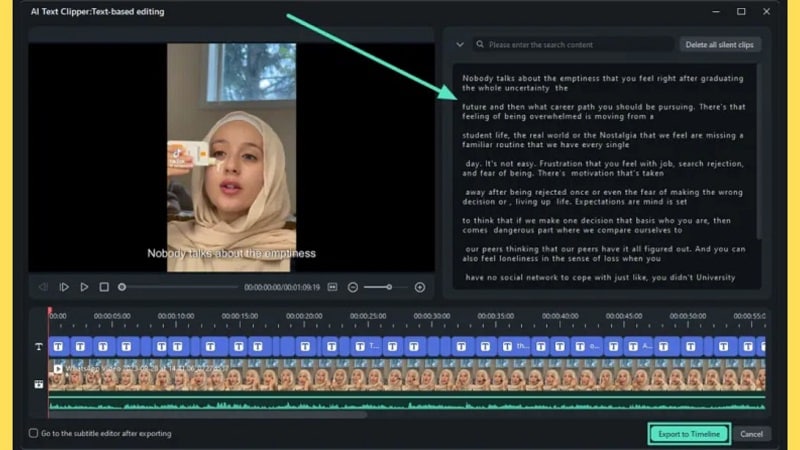The height and width of the screenshot is (450, 800).
Task: Click the 00:00:50:00 mark on the ruler
Action: [688, 316]
